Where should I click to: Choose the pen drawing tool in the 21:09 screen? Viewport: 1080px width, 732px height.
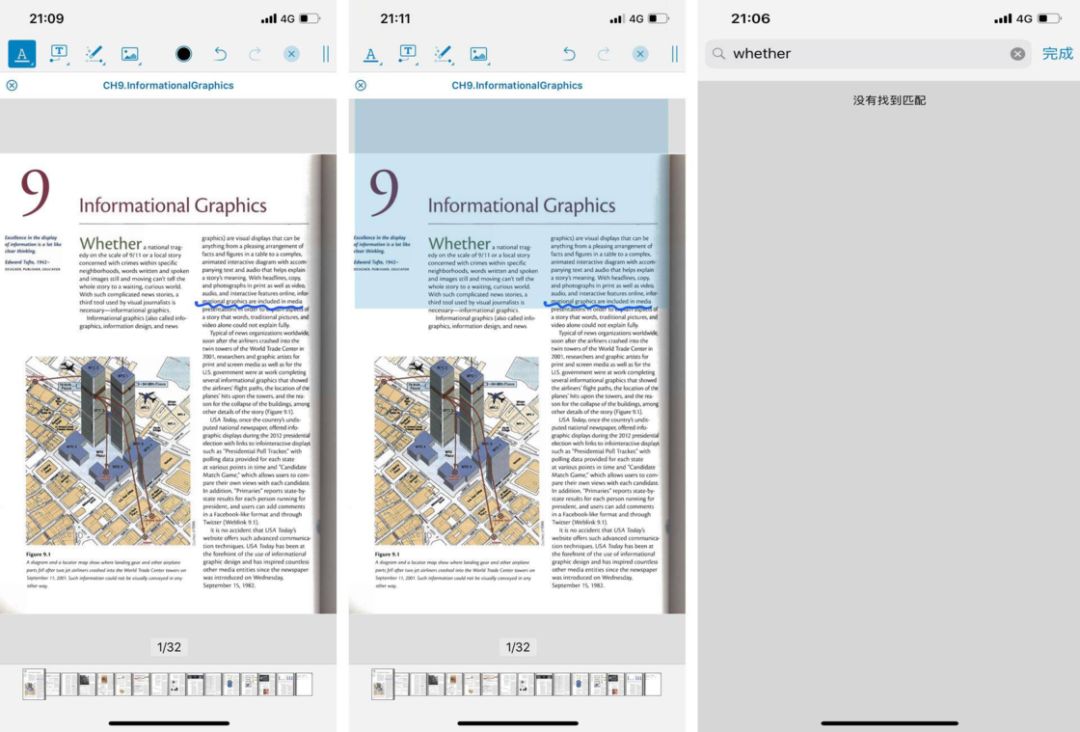click(94, 54)
